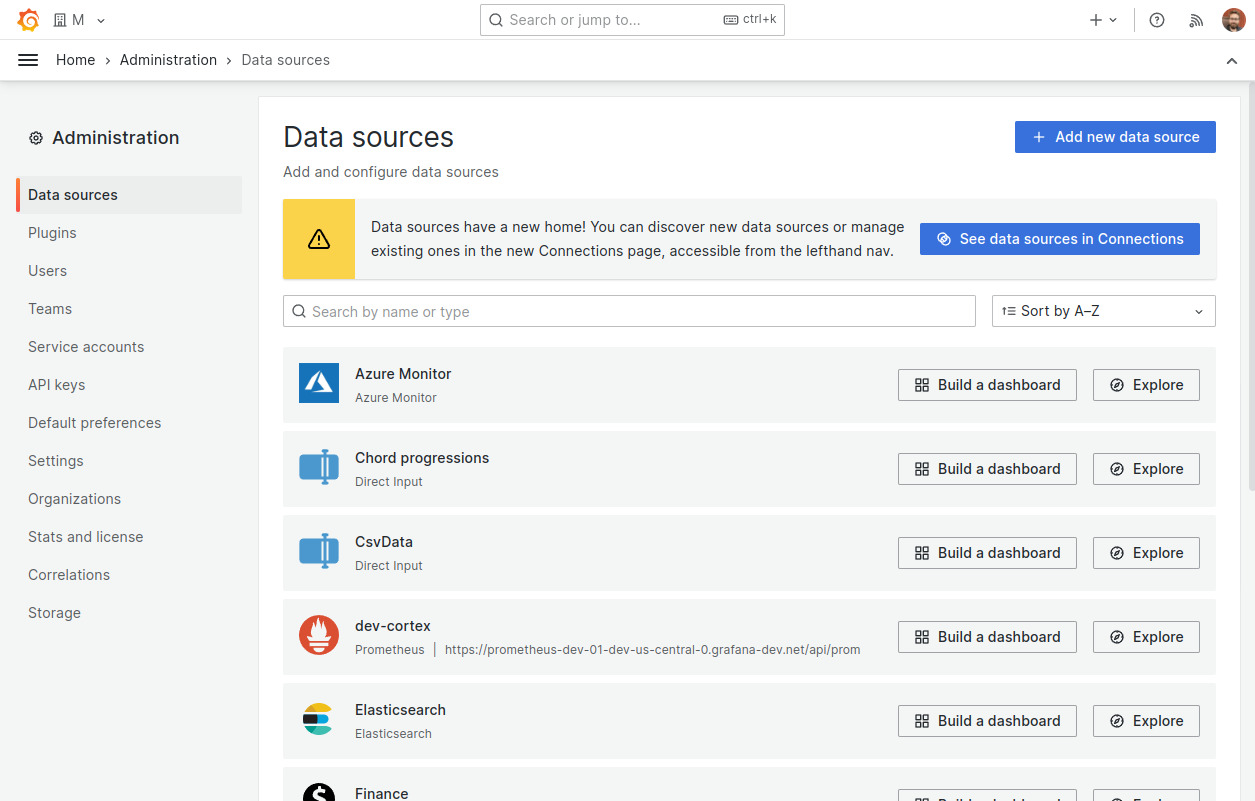The width and height of the screenshot is (1255, 801).
Task: Open Settings in Administration sidebar
Action: 56,461
